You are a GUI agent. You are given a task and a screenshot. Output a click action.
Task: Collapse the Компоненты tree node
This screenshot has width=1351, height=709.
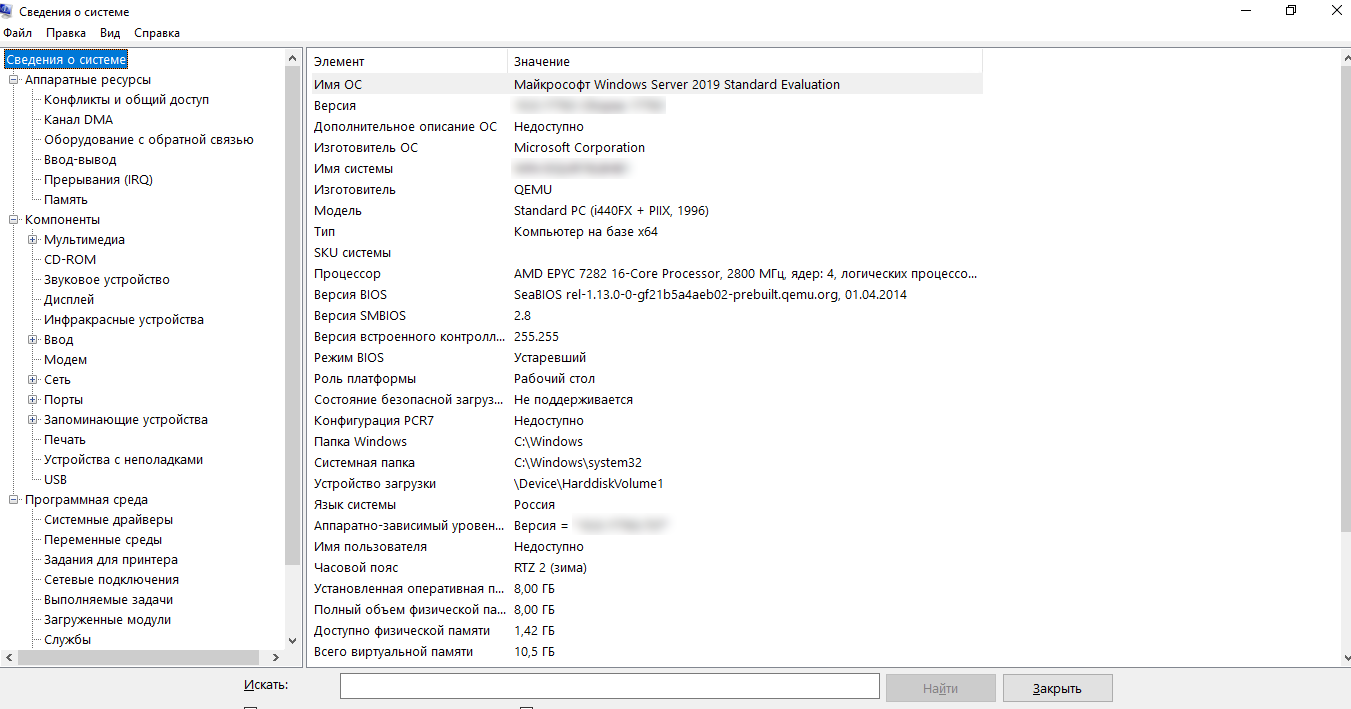tap(14, 220)
